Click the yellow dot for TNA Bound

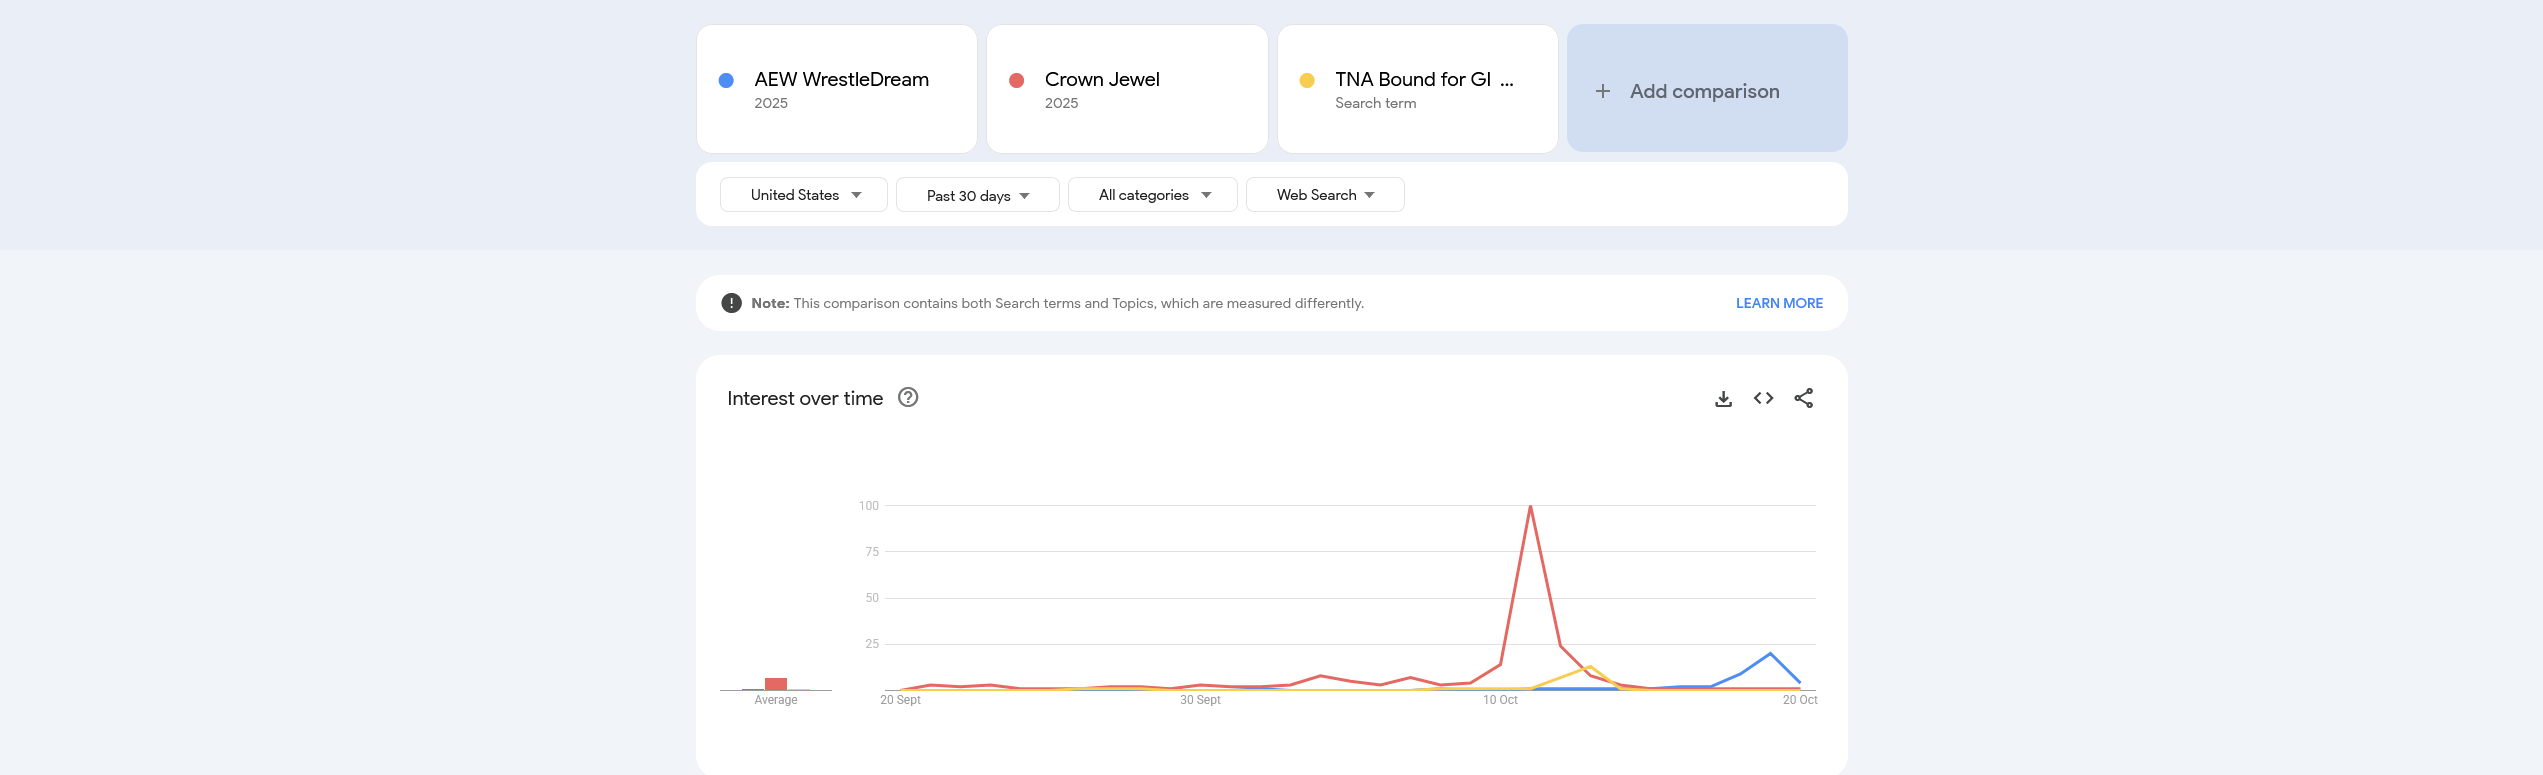point(1306,80)
